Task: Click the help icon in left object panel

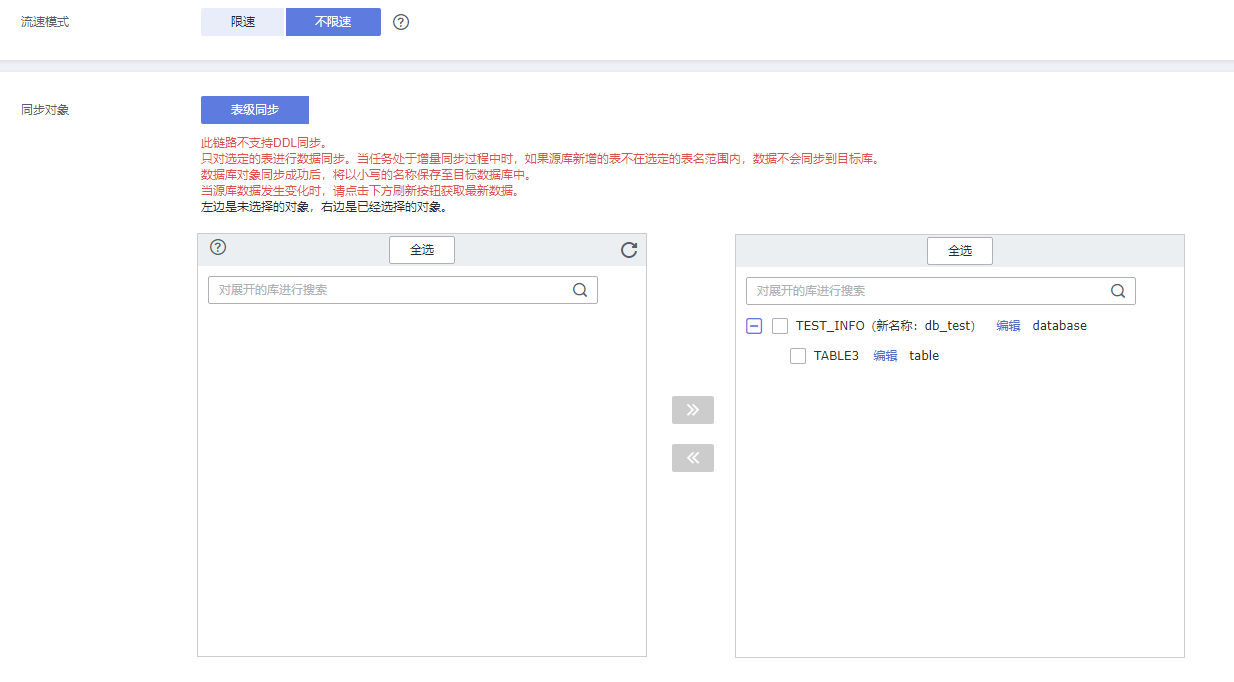Action: 218,248
